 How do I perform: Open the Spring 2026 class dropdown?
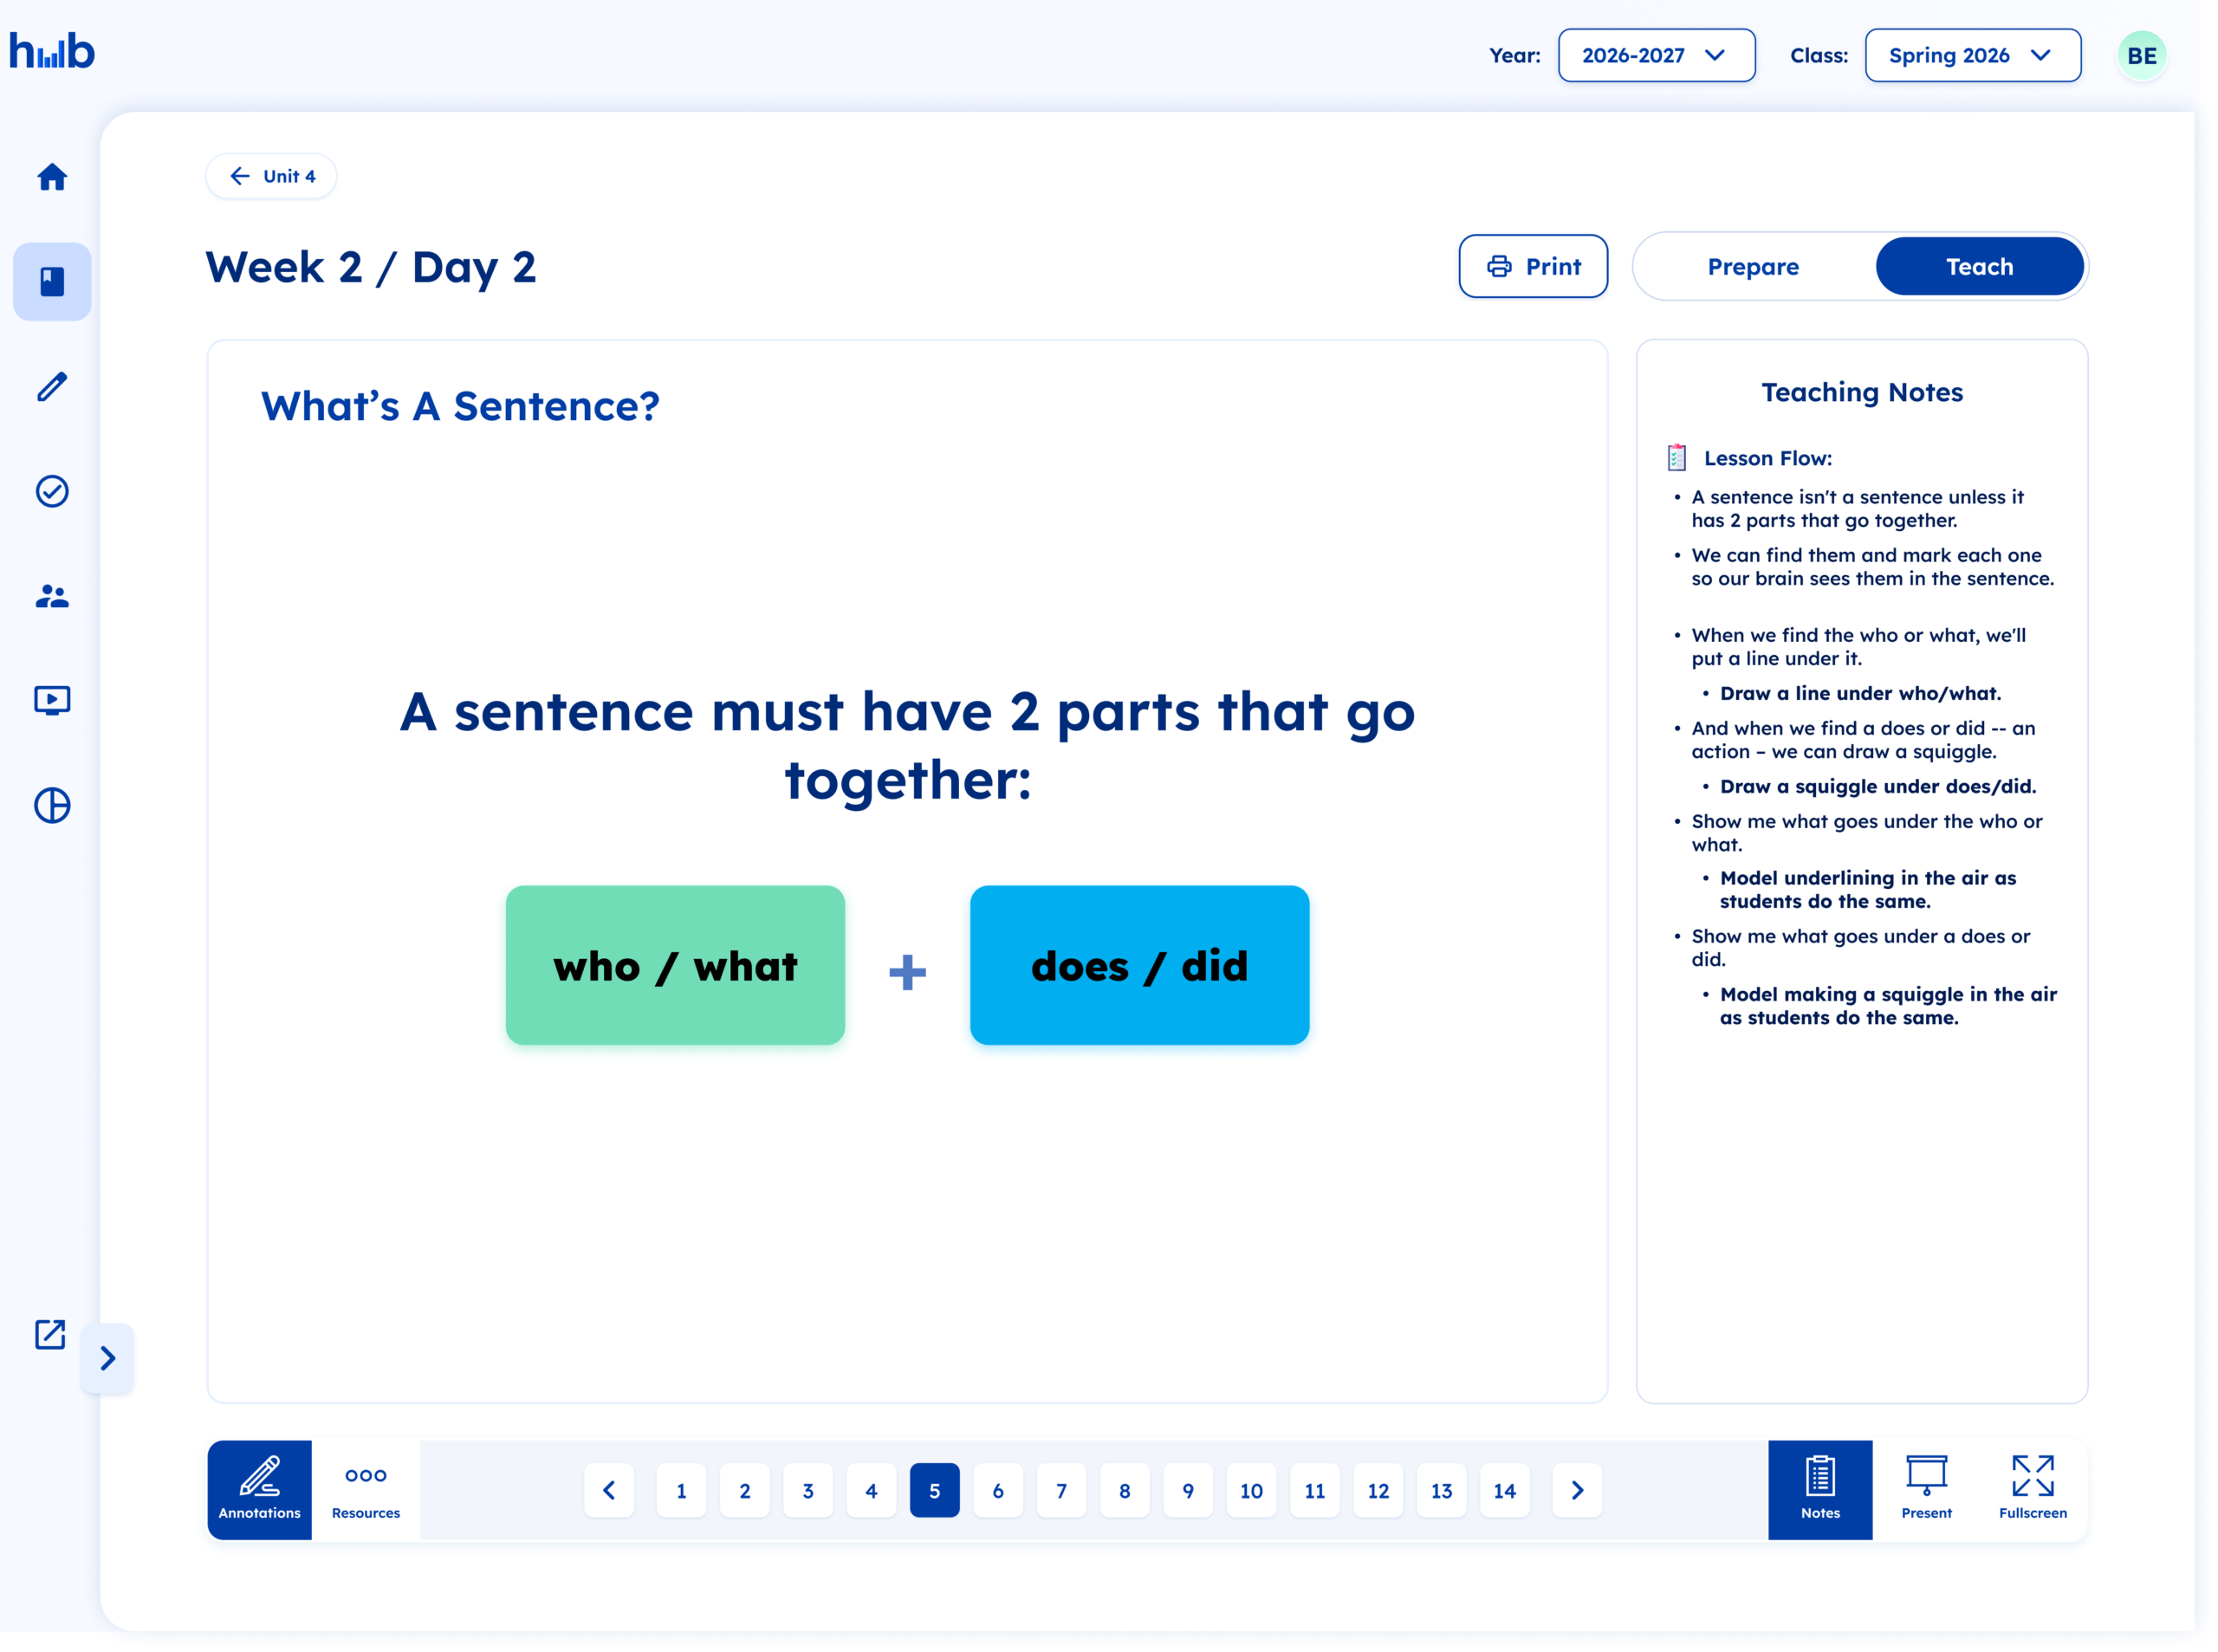1972,55
